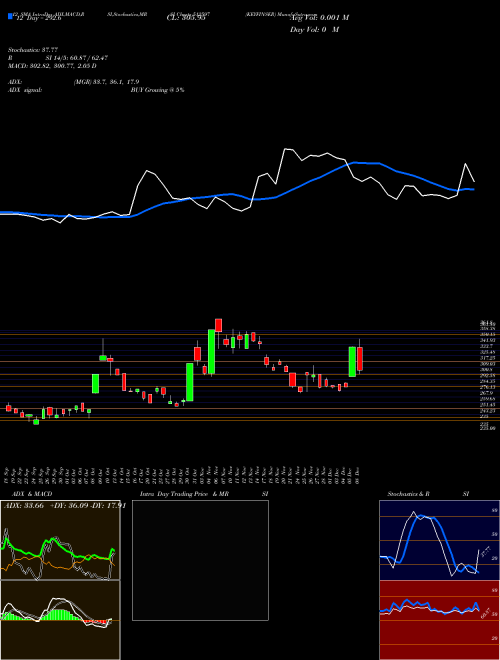The width and height of the screenshot is (500, 660).
Task: Click the blue Stochastics chart panel
Action: pyautogui.click(x=439, y=540)
